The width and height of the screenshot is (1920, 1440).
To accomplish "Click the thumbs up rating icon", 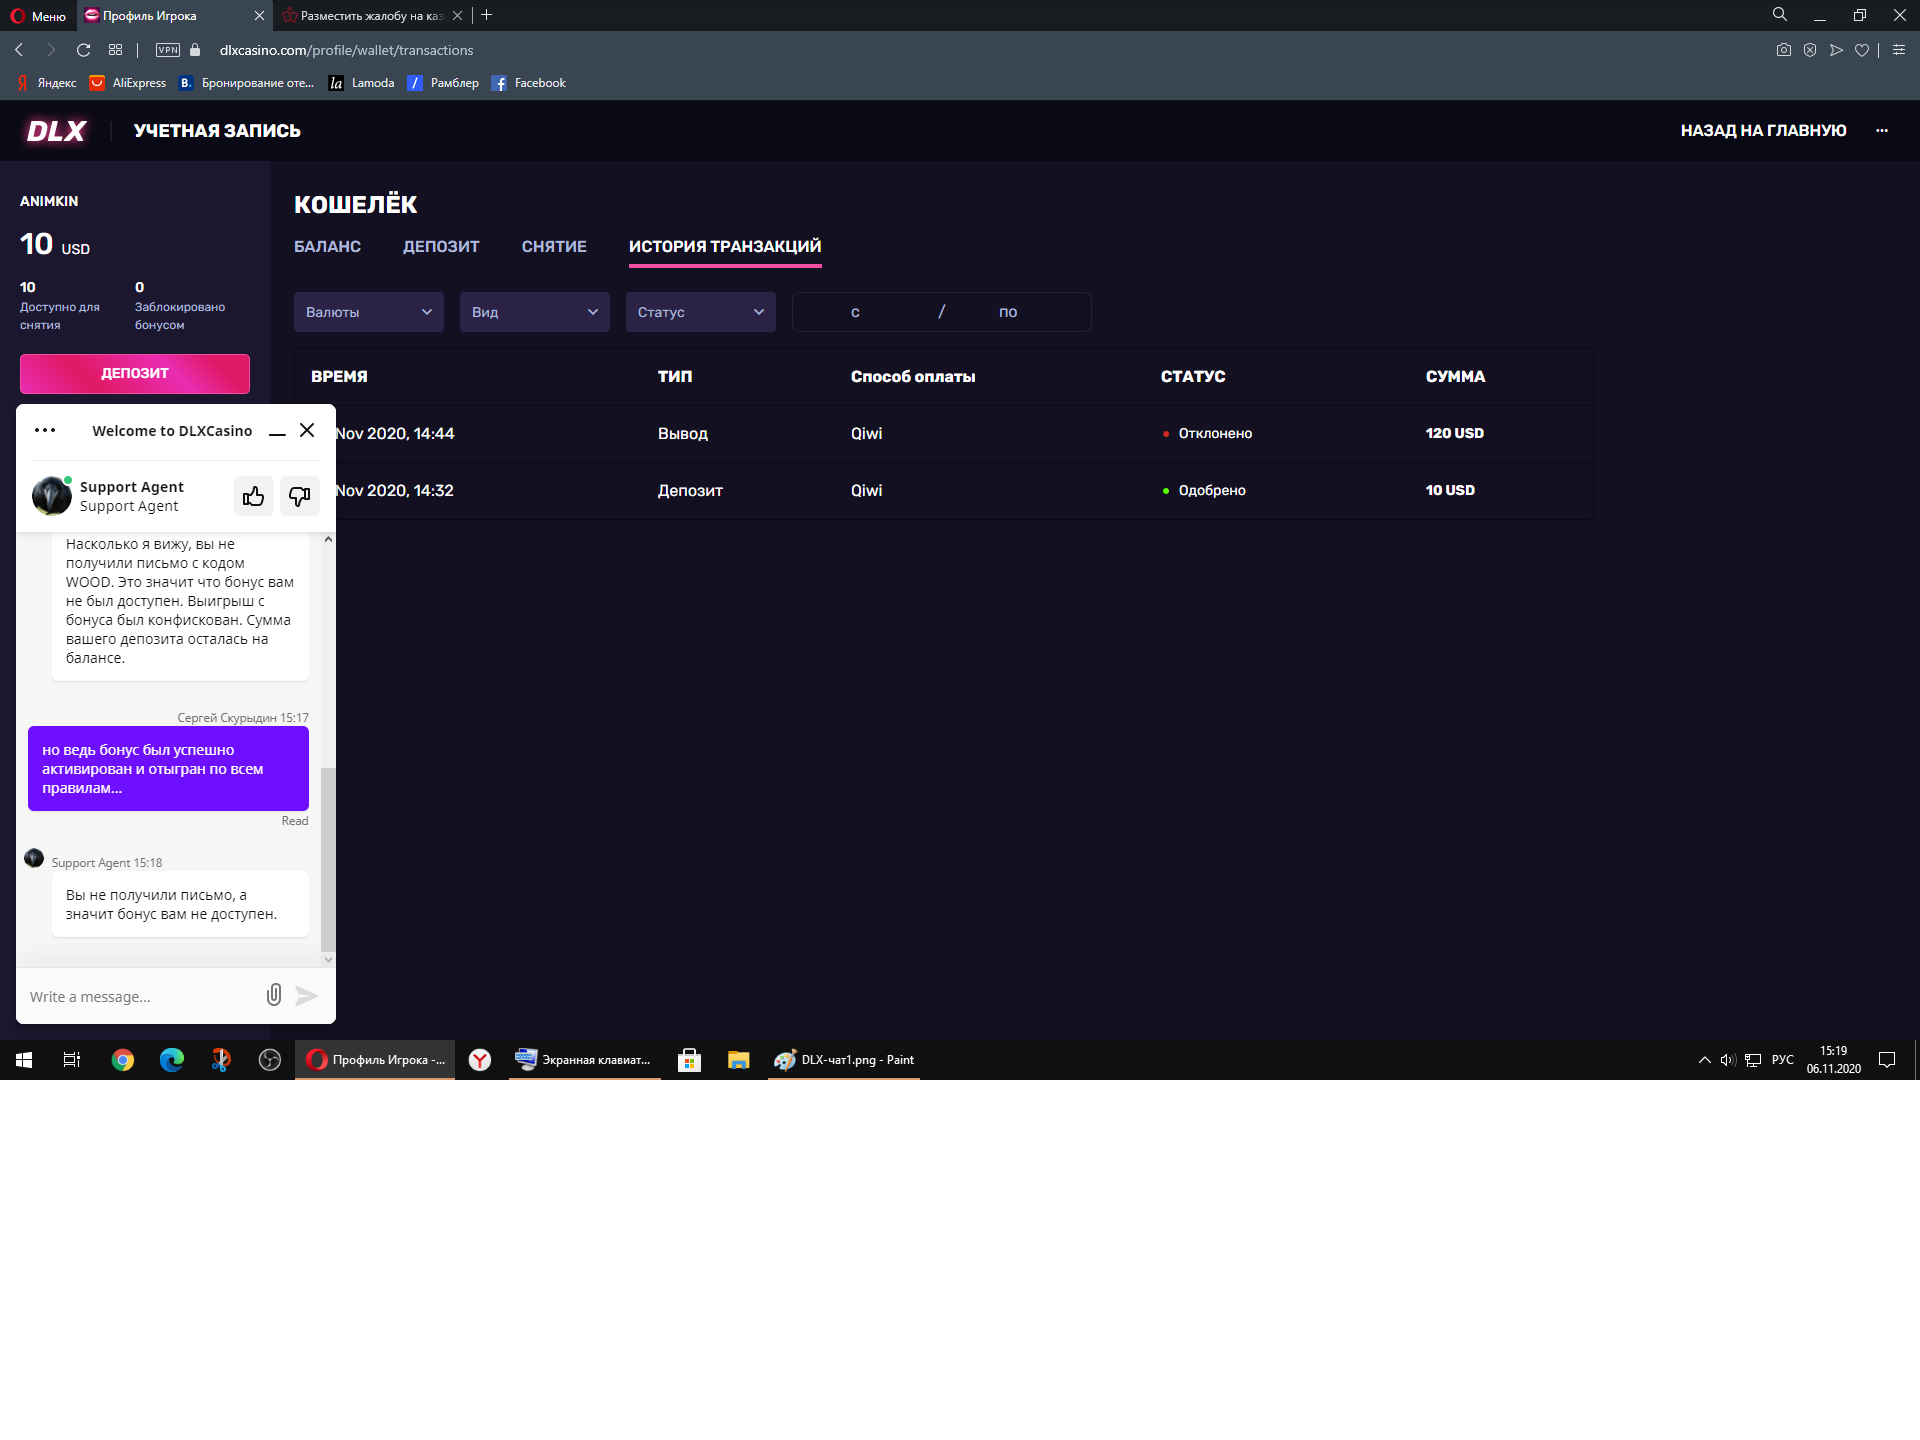I will [x=253, y=496].
